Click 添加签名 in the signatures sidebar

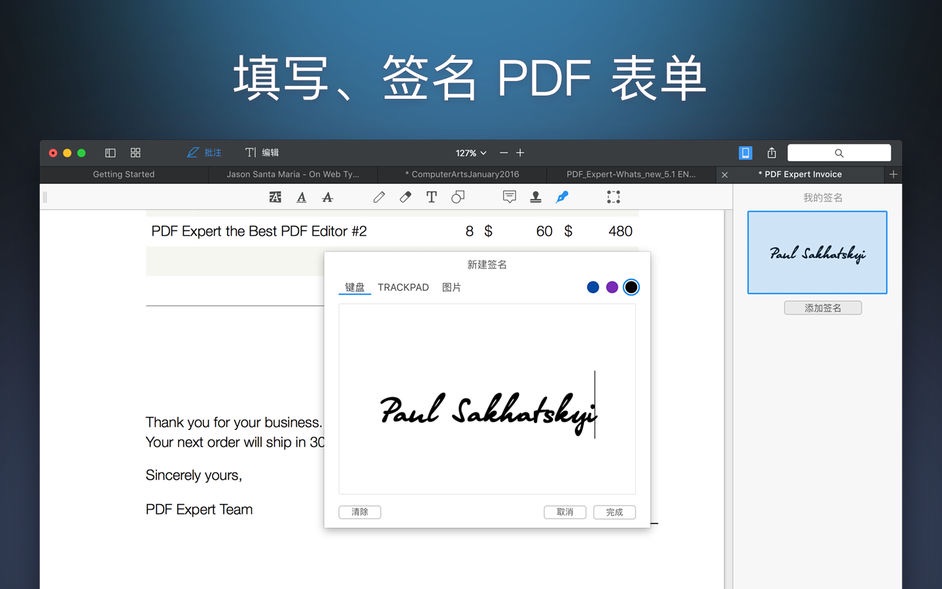822,307
